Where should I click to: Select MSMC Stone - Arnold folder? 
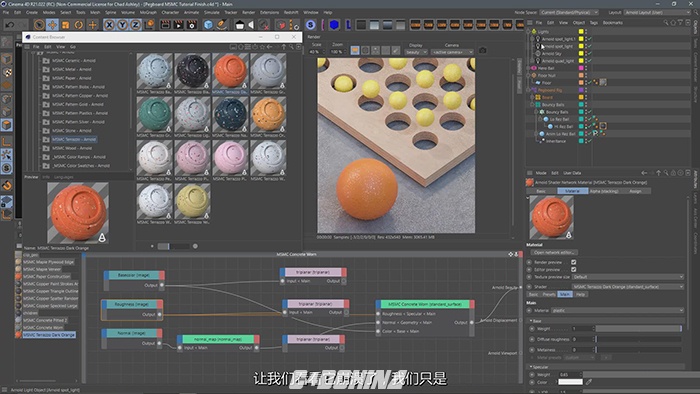pos(71,130)
